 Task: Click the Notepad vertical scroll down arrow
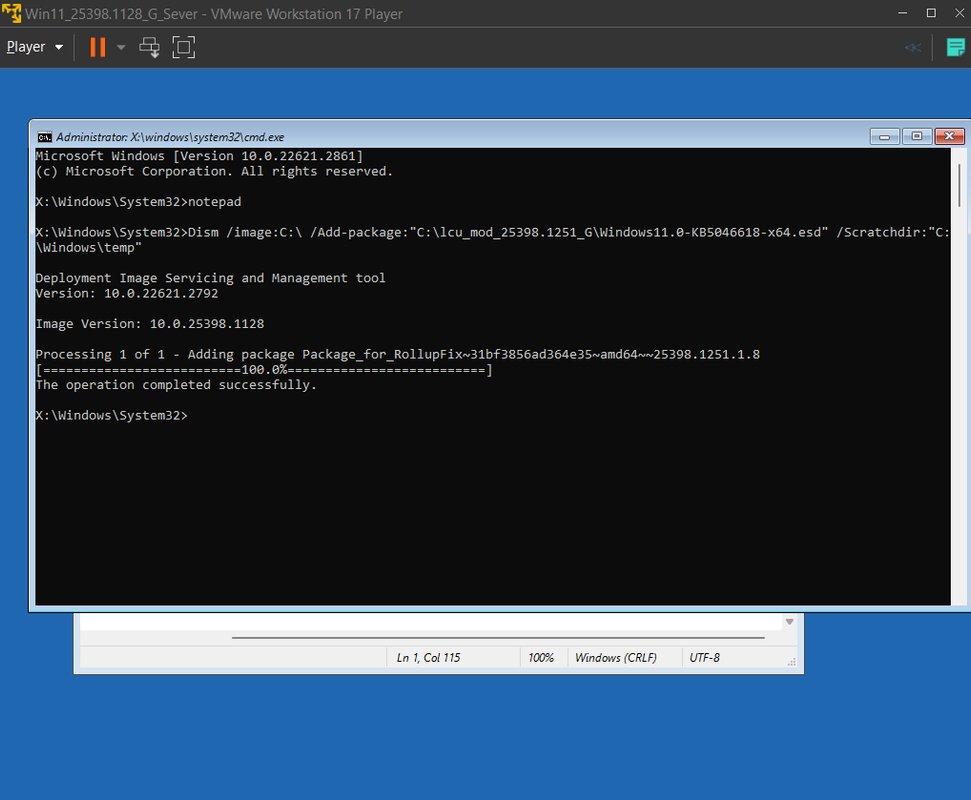click(790, 622)
